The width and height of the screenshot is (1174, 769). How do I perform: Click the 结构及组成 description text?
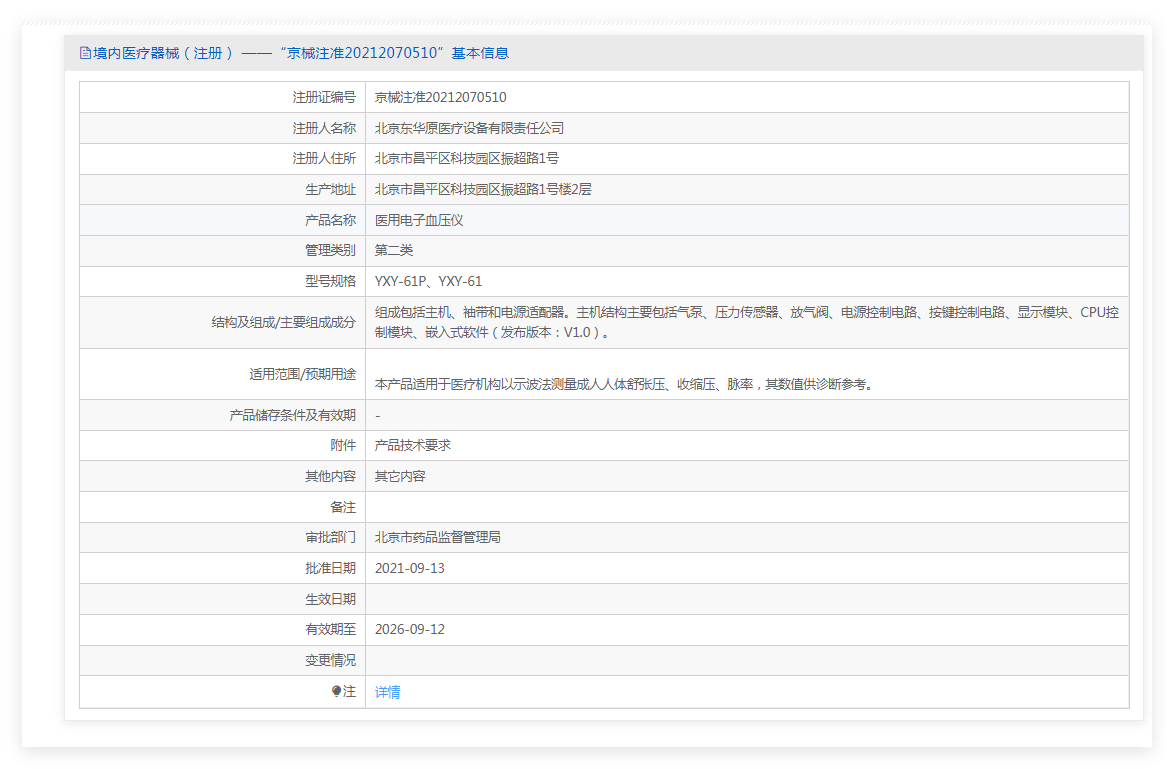coord(745,322)
